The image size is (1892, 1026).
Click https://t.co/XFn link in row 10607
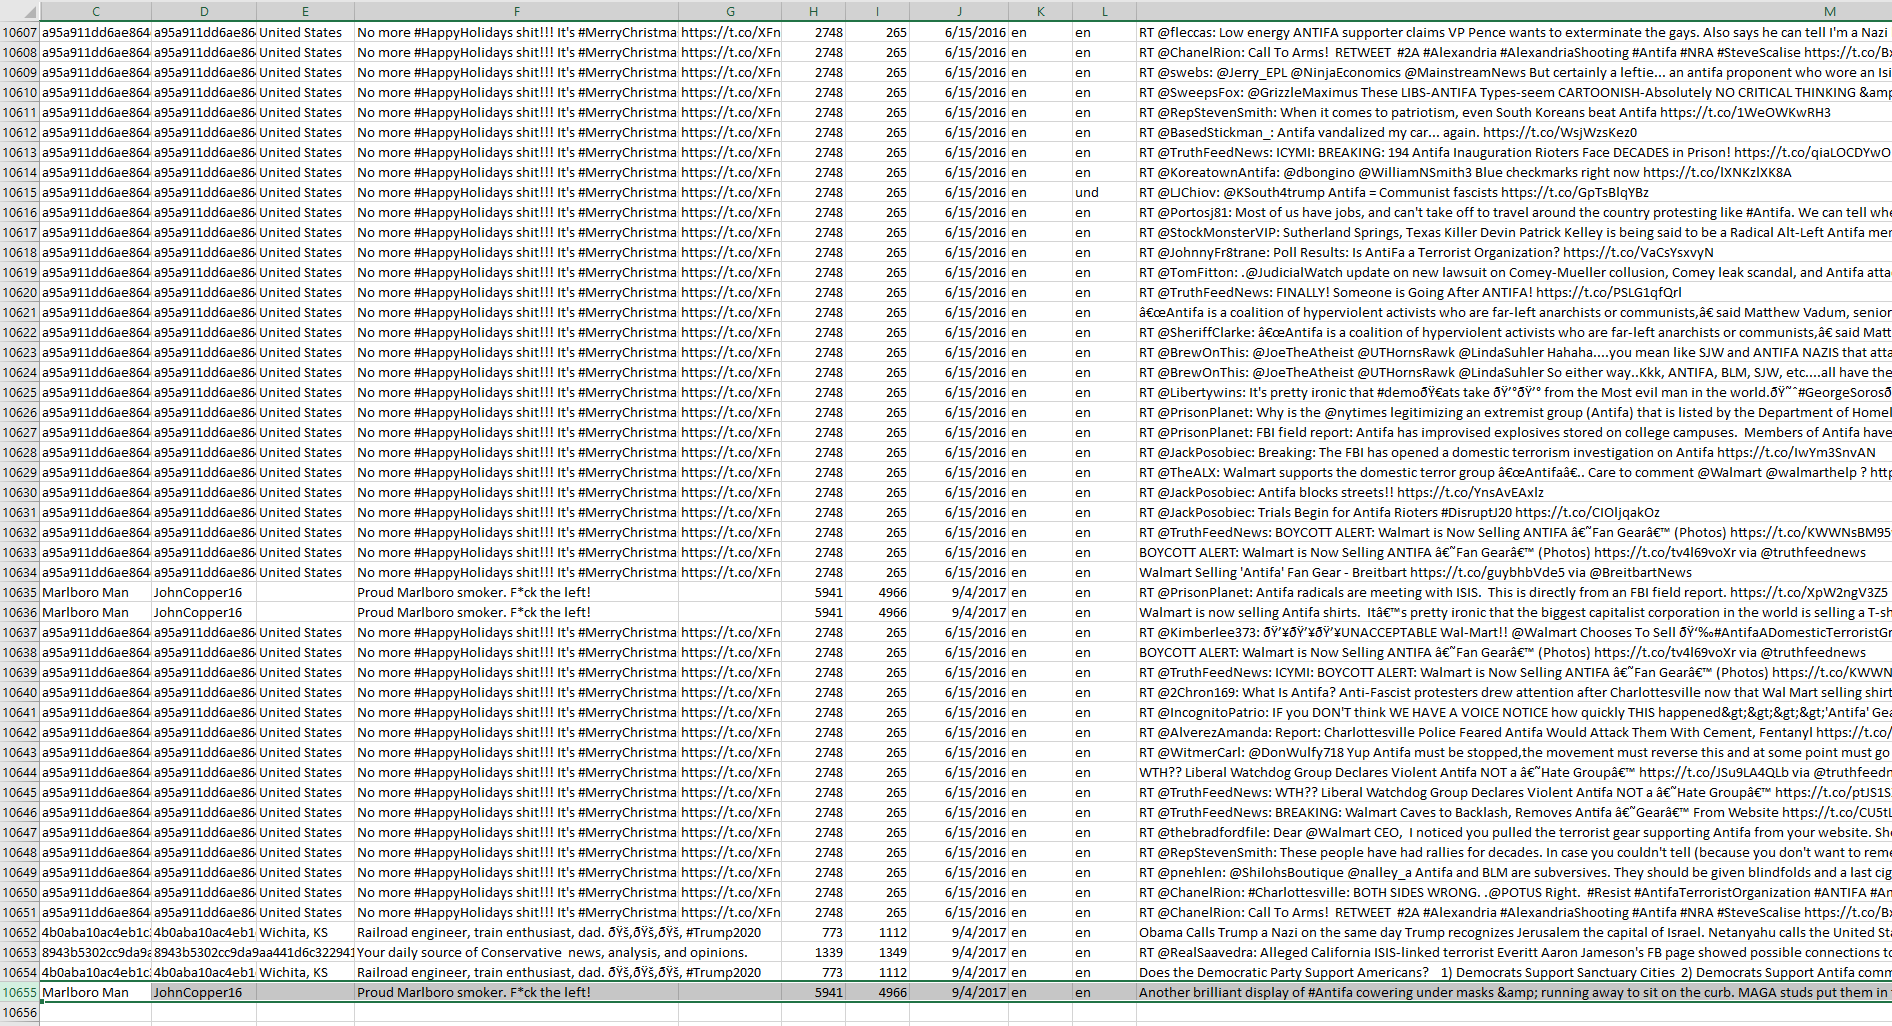[730, 32]
